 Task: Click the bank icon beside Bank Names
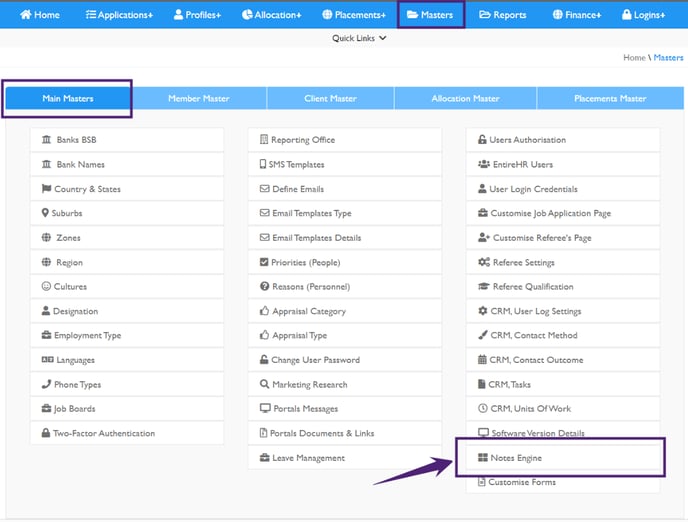[x=46, y=164]
